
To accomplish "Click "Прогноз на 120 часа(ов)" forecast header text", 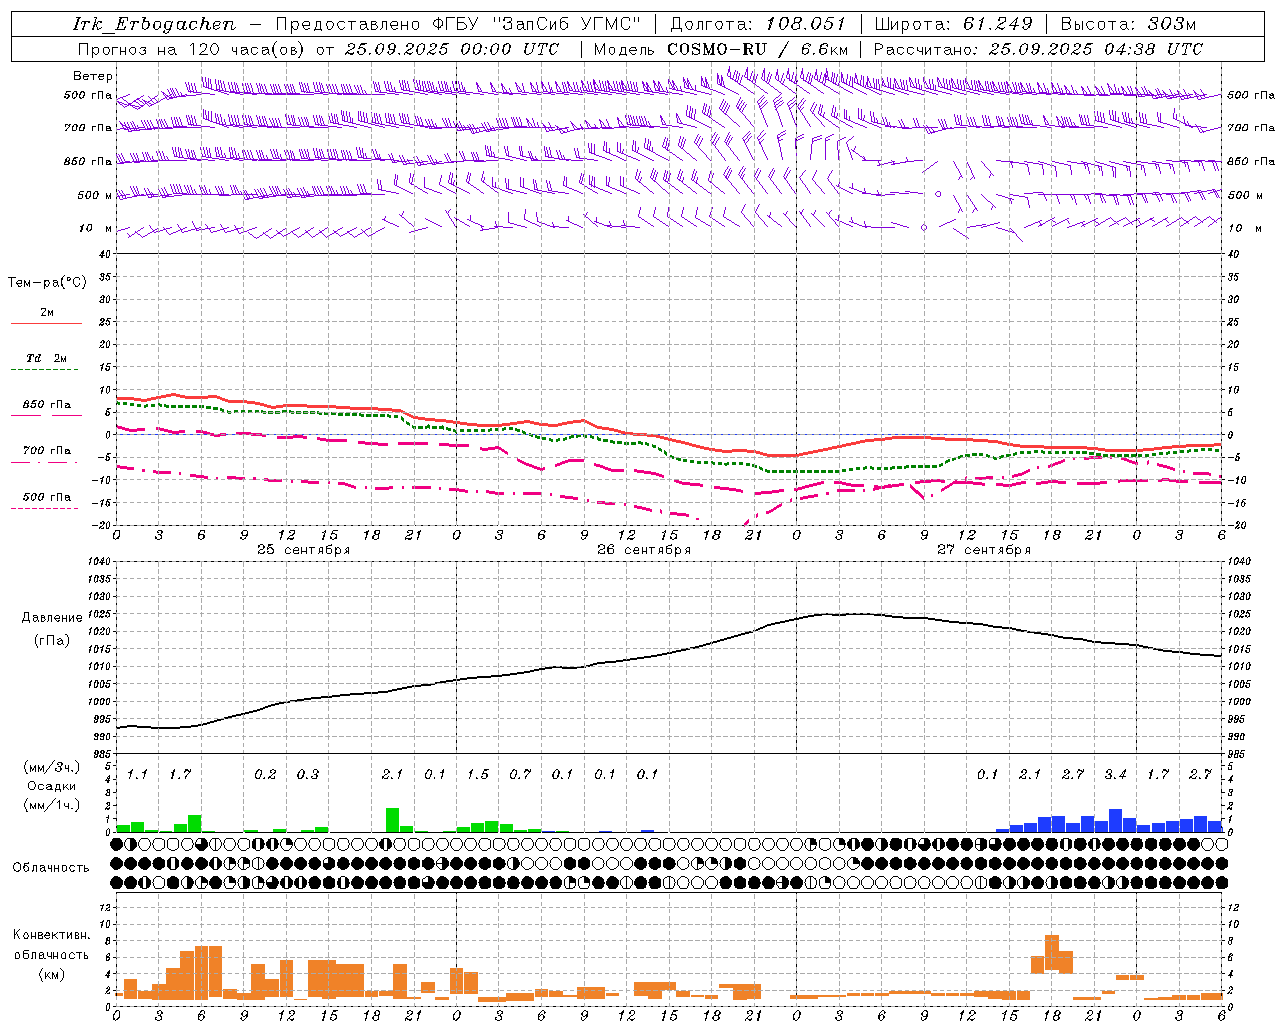I will tap(192, 49).
